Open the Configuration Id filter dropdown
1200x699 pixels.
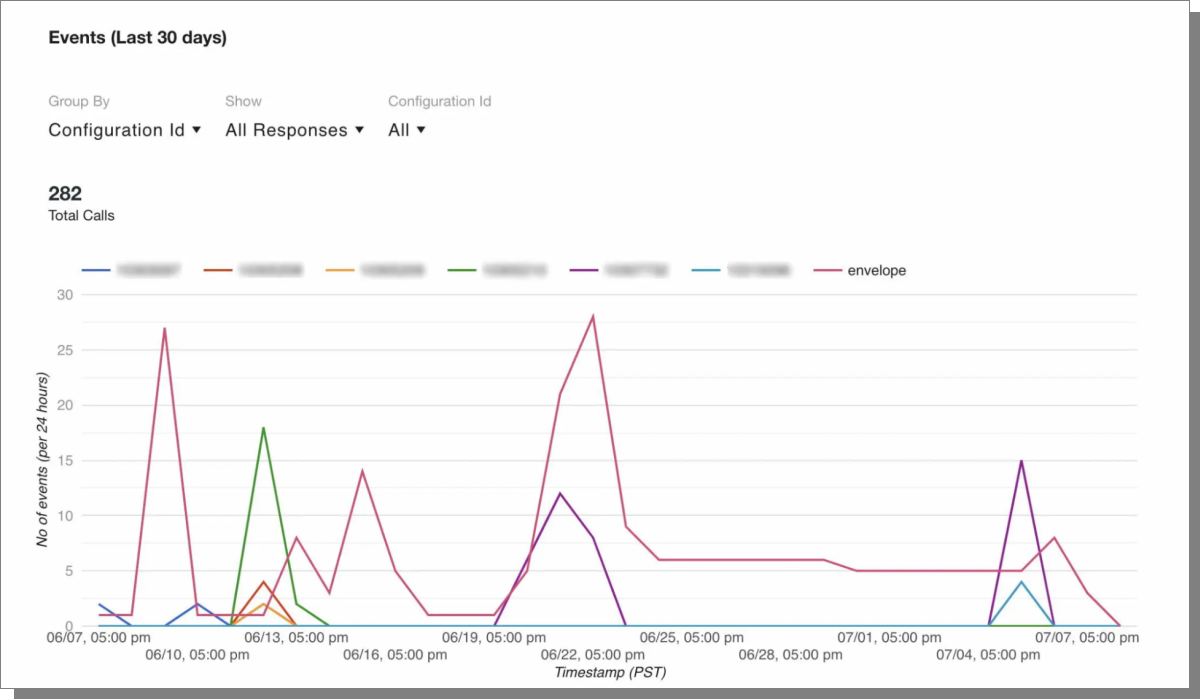click(x=406, y=130)
